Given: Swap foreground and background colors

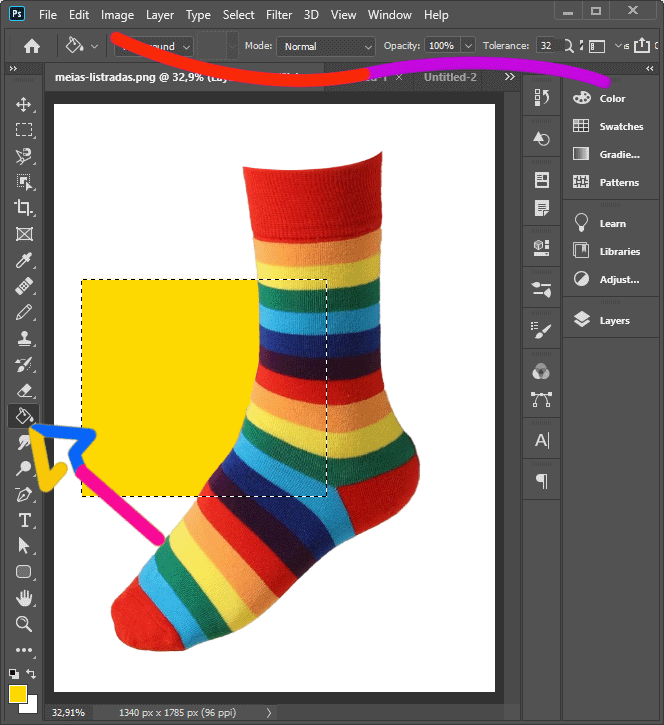Looking at the screenshot, I should coord(31,673).
